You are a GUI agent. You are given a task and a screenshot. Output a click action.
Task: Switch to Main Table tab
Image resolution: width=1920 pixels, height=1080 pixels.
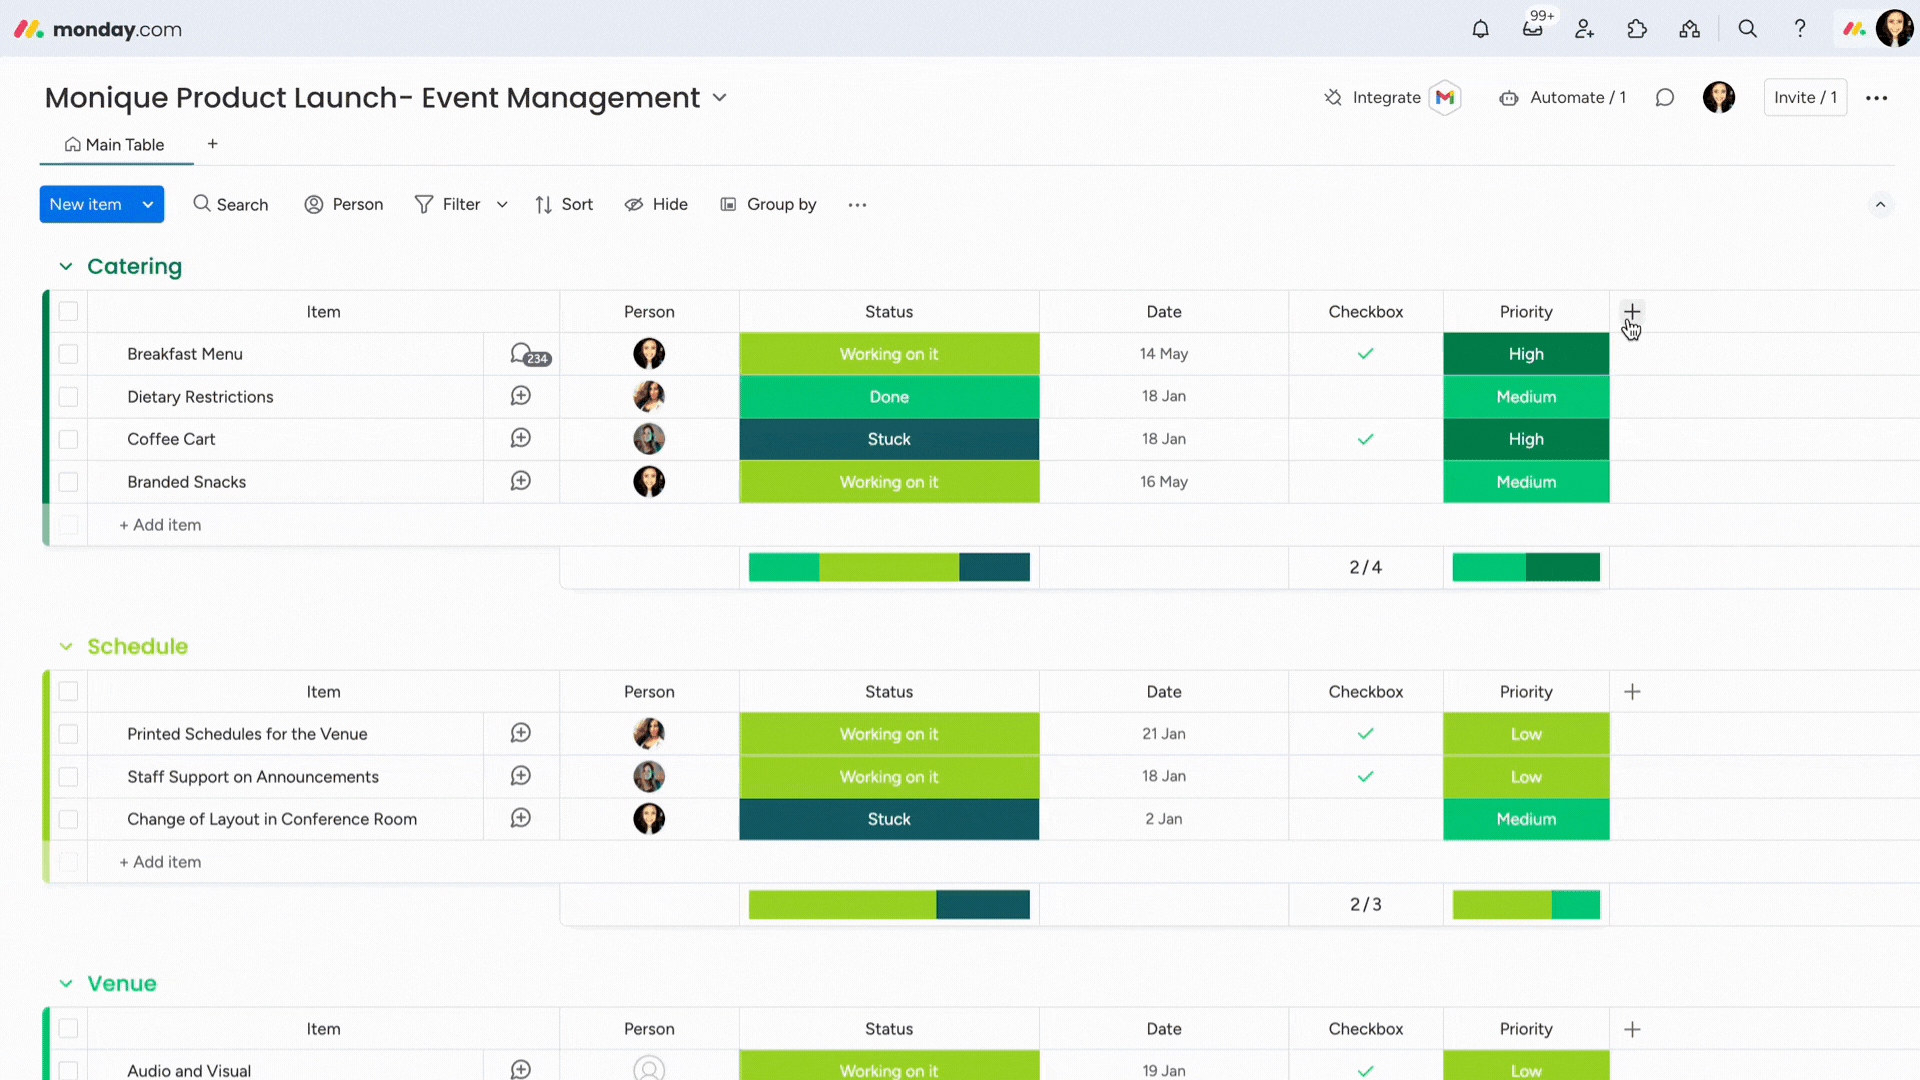(115, 145)
